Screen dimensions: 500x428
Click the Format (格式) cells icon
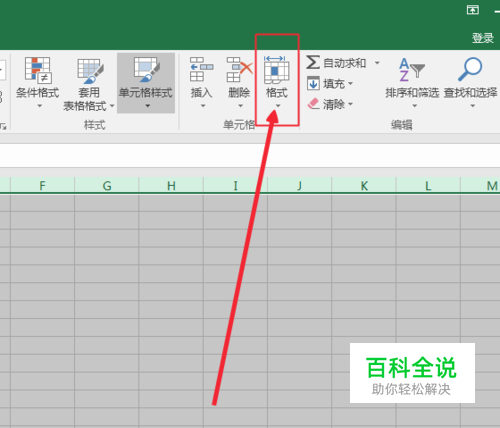(276, 70)
